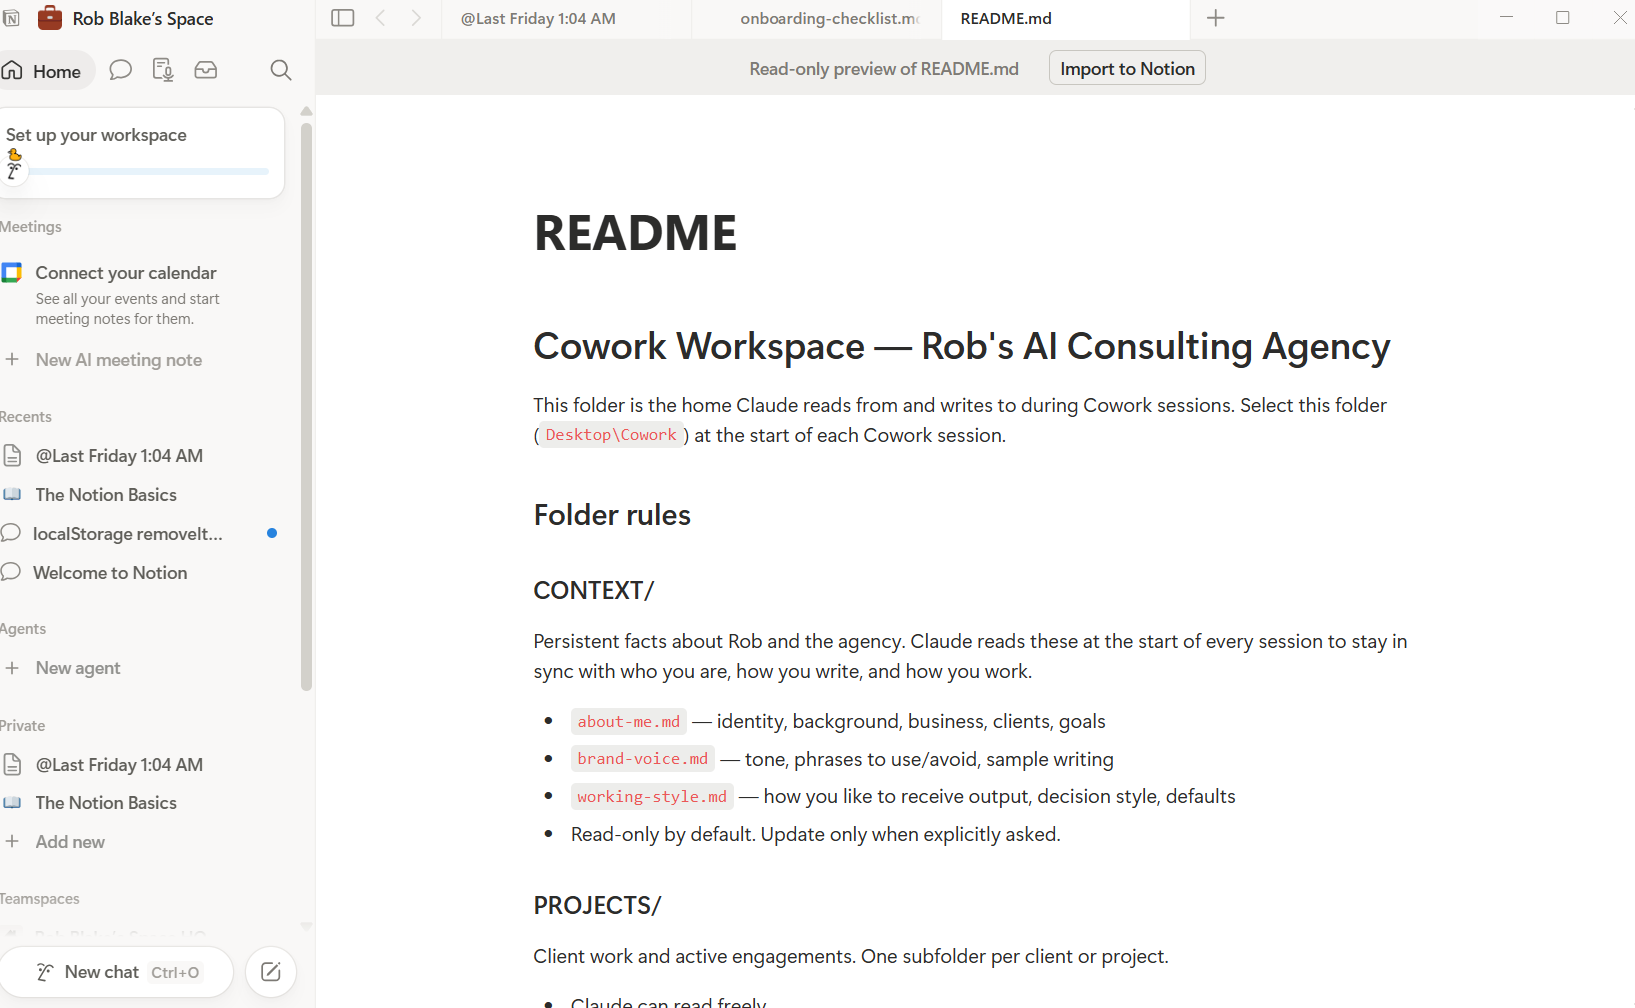Open the chat bubble icon beside Home
1635x1008 pixels.
tap(121, 70)
